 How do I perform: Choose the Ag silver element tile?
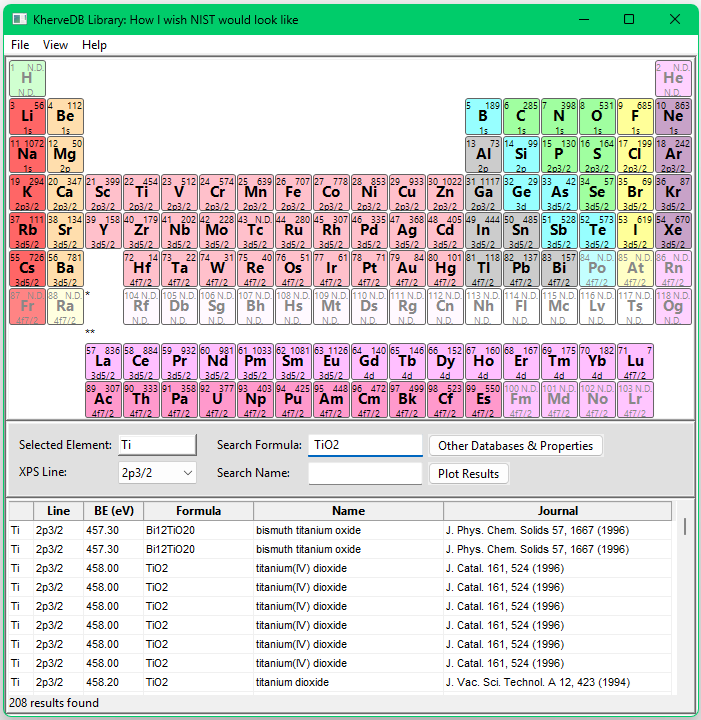coord(407,231)
